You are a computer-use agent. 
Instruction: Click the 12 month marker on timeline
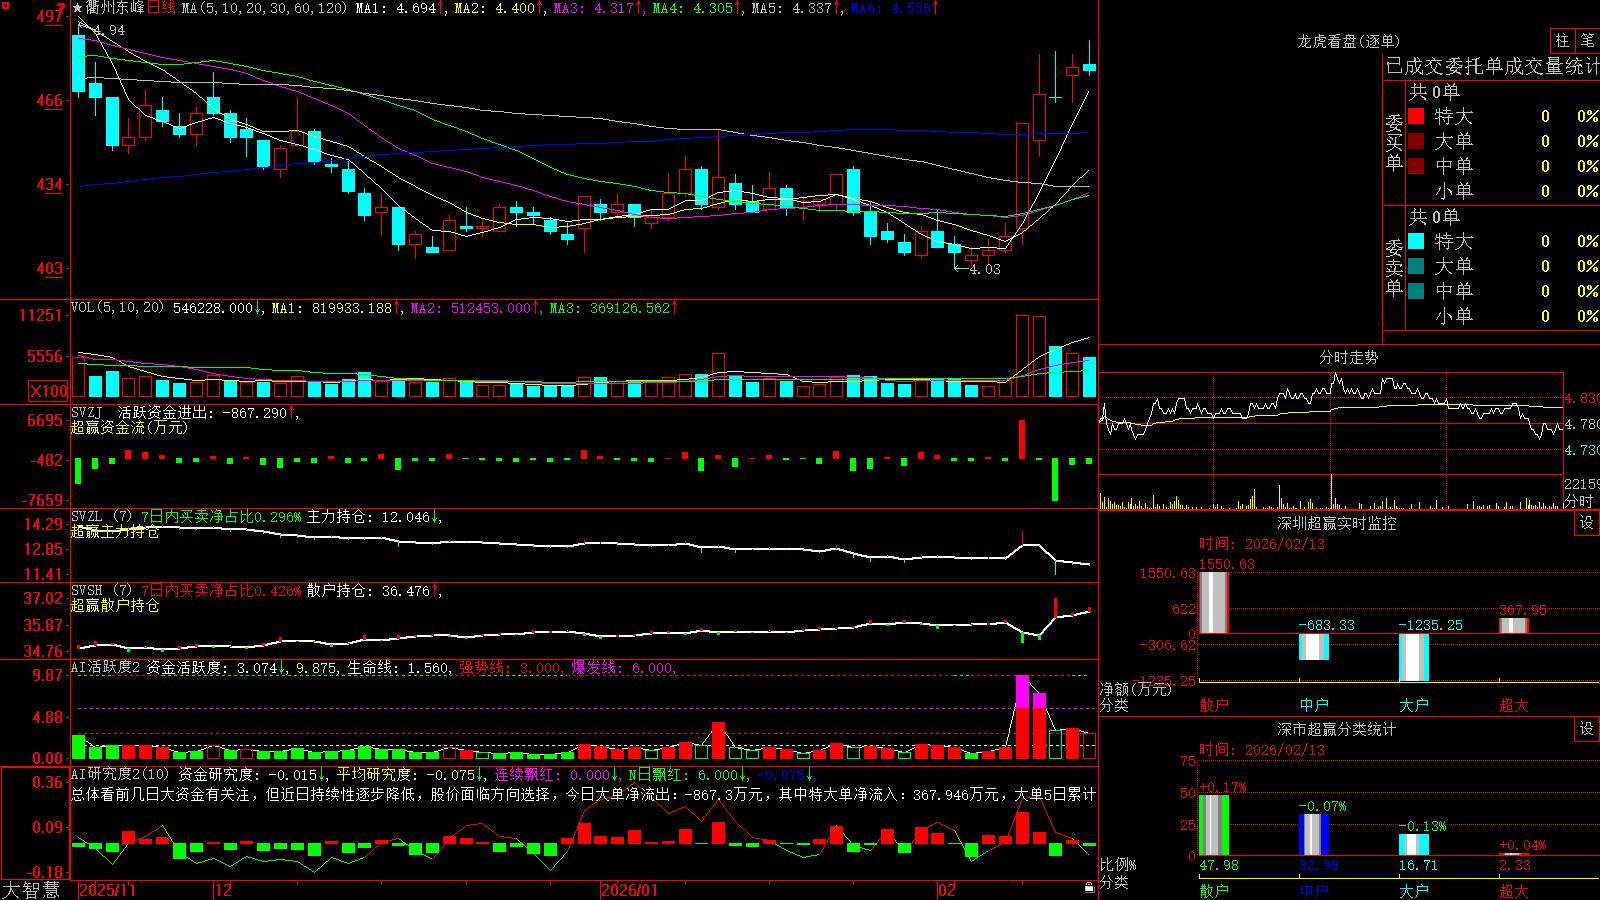click(223, 890)
